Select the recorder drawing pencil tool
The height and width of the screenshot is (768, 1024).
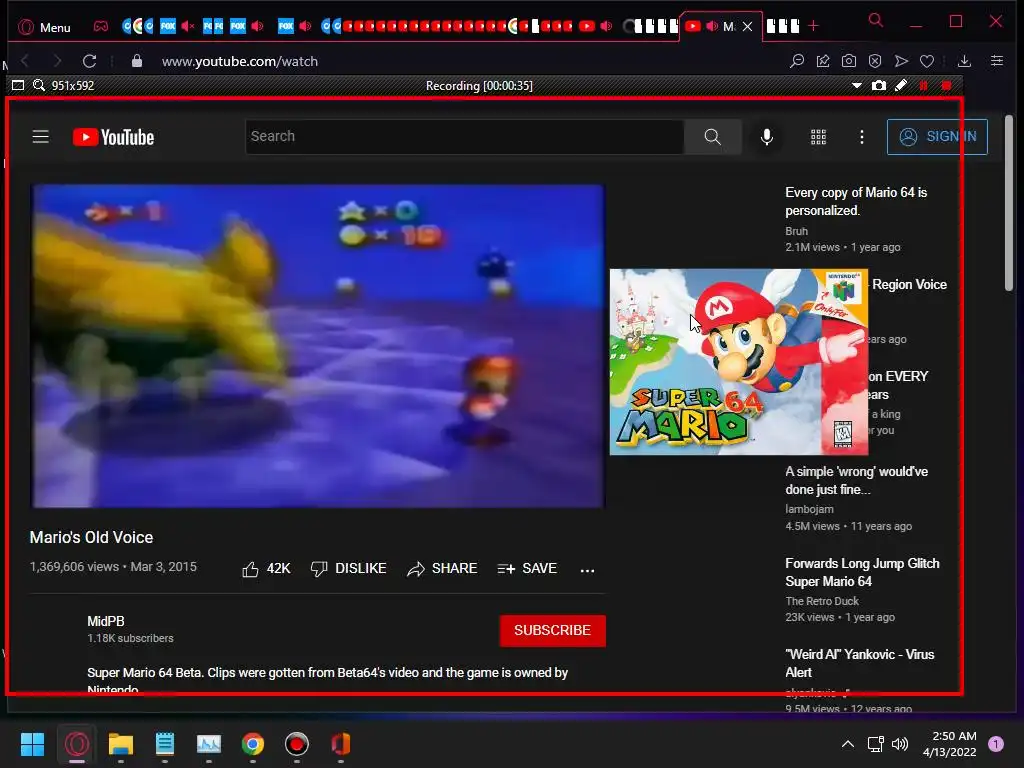(x=901, y=85)
